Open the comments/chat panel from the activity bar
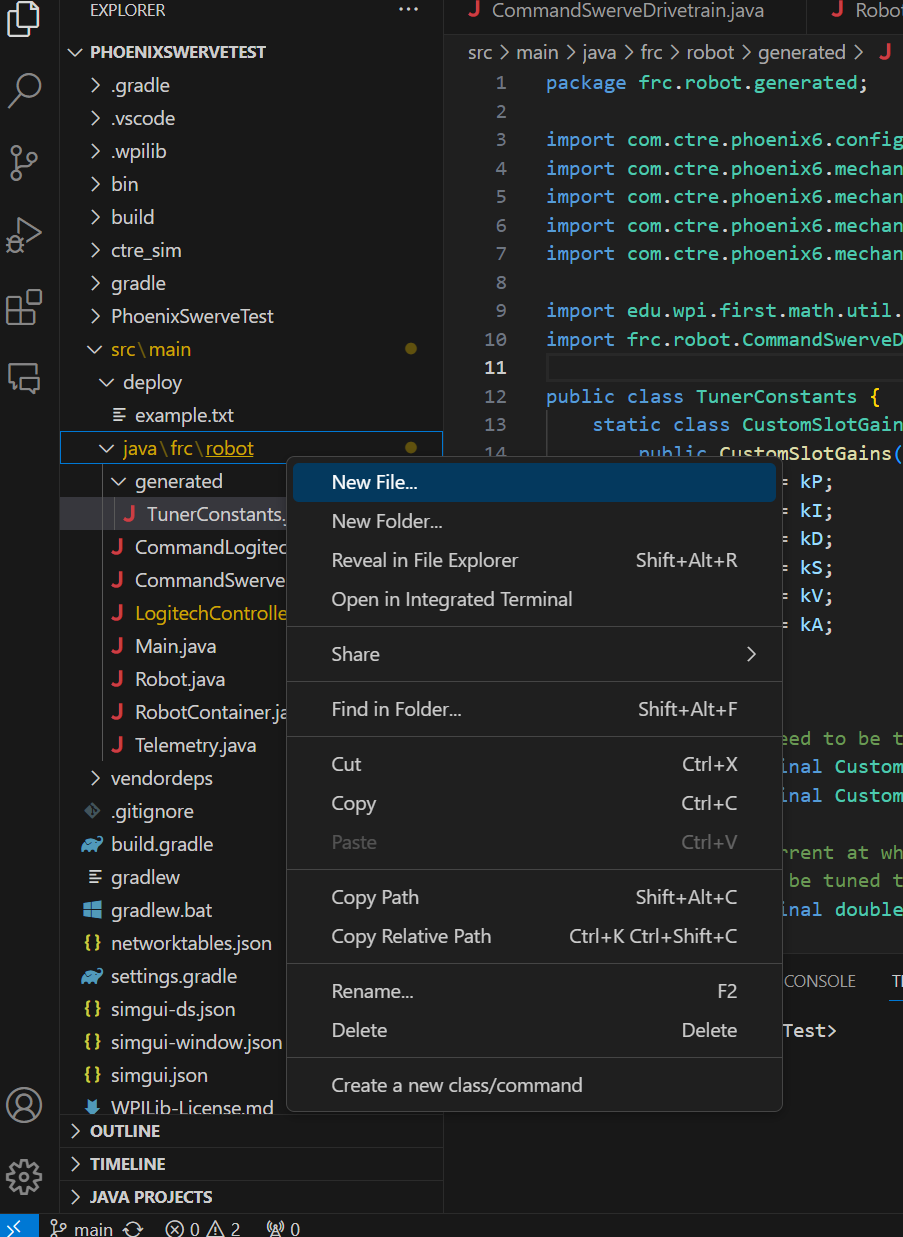The width and height of the screenshot is (903, 1237). 23,378
